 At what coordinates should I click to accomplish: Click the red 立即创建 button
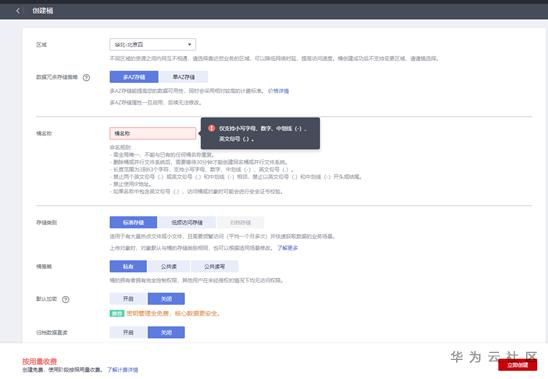(x=518, y=365)
